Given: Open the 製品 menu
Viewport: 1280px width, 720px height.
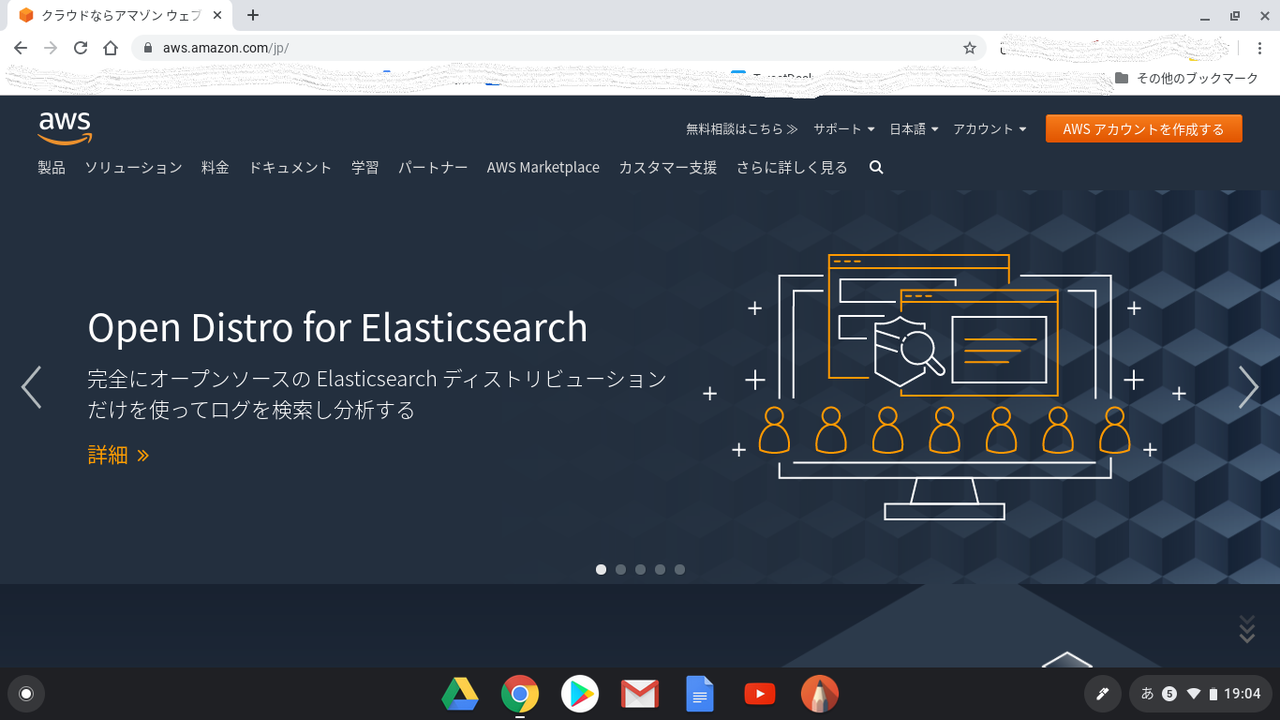Looking at the screenshot, I should 52,168.
